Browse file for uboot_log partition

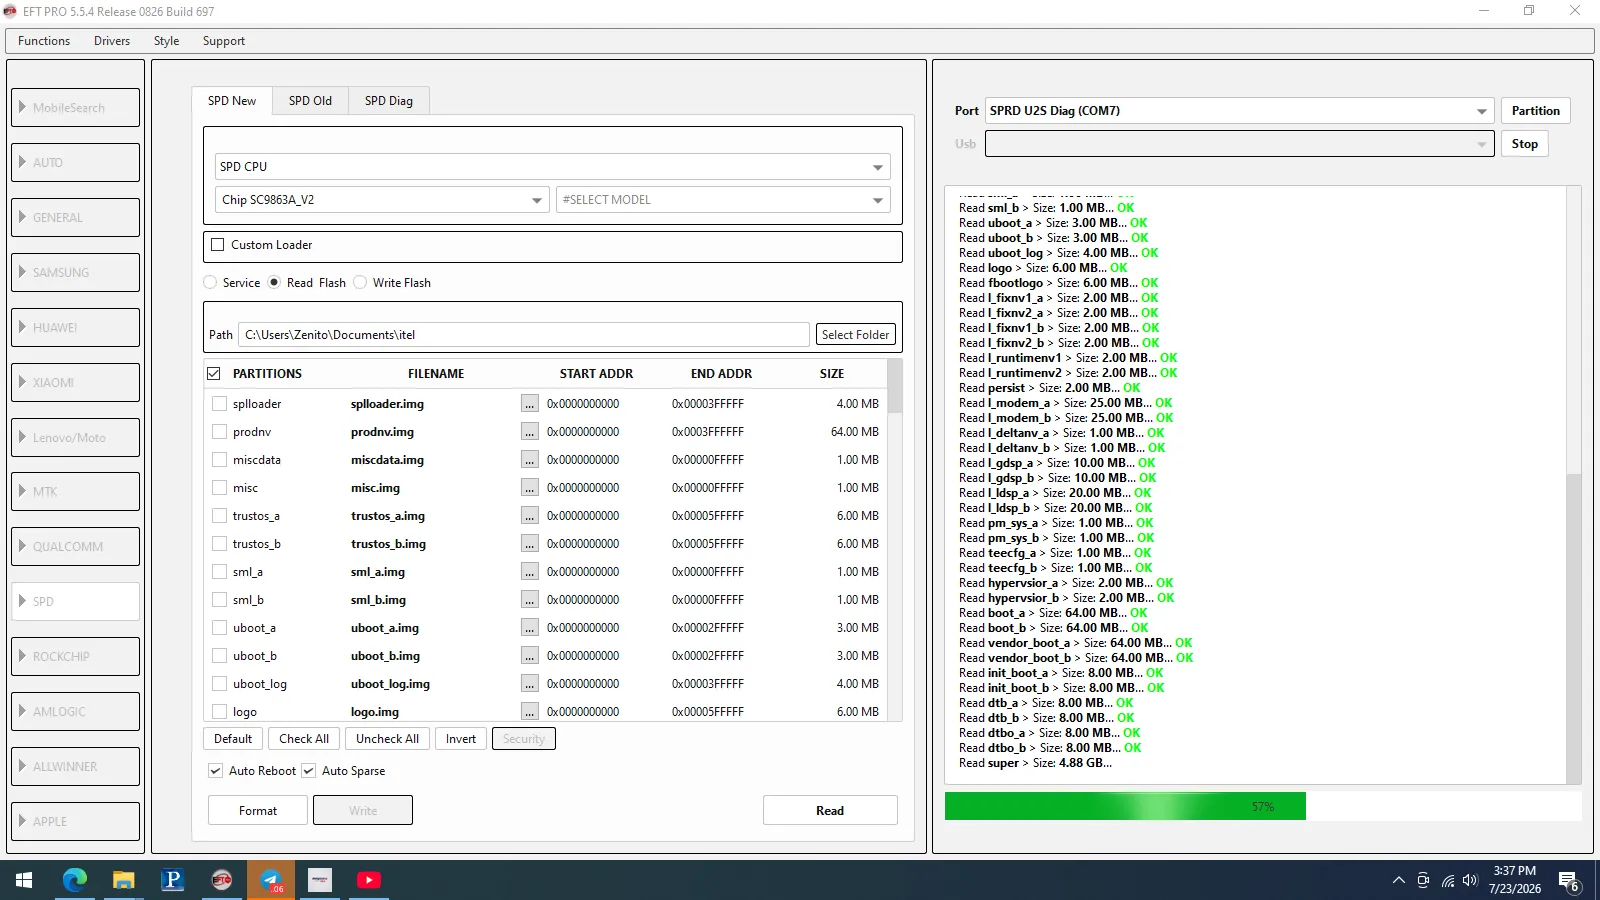(x=530, y=684)
